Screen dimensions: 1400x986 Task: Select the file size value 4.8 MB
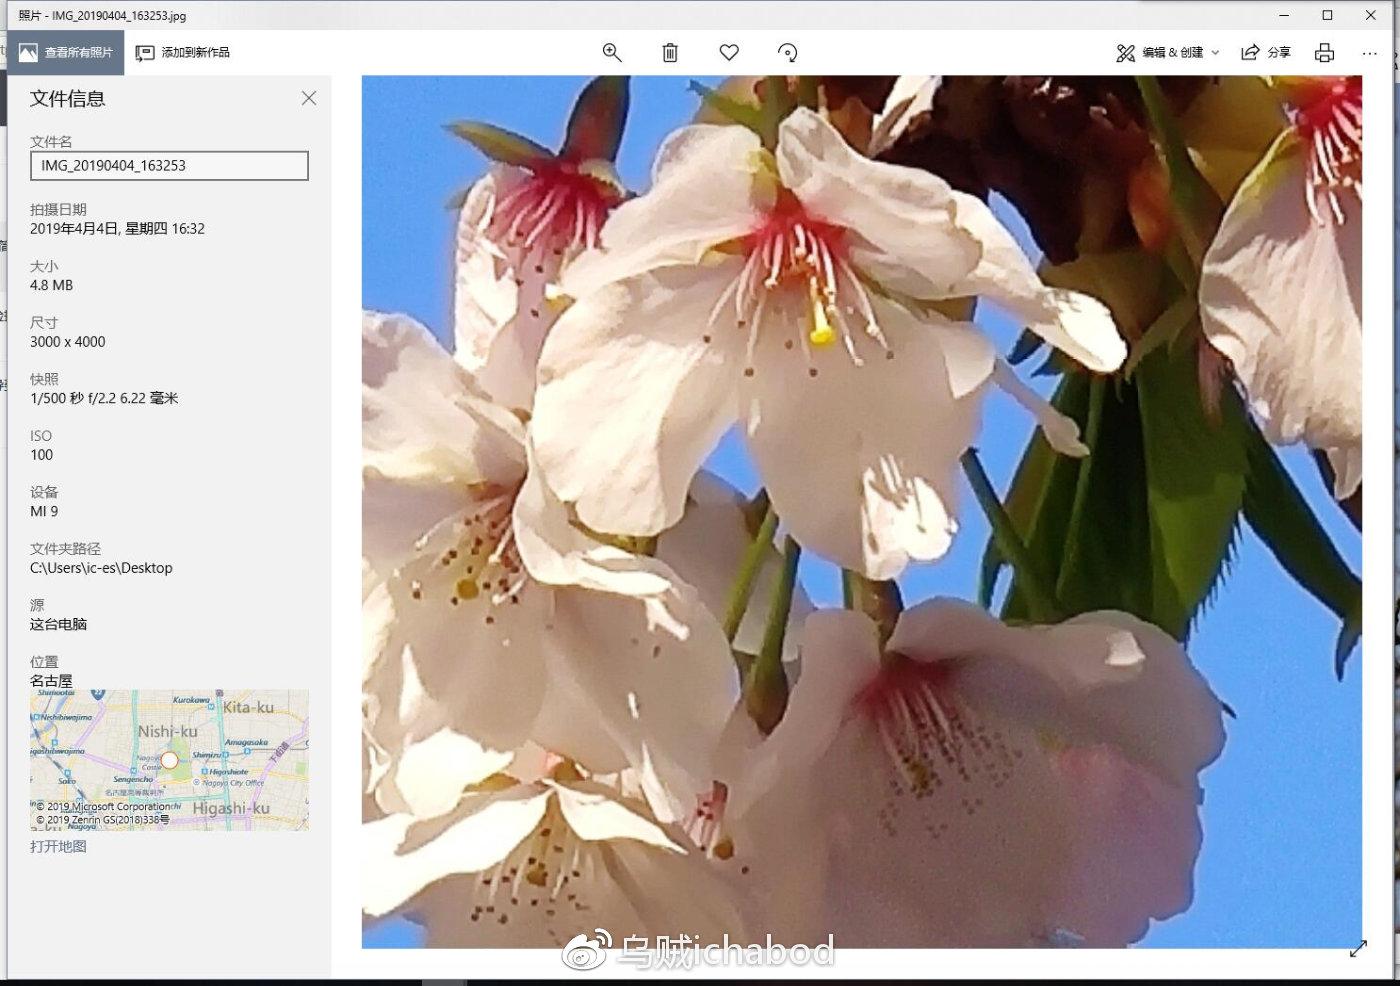[x=51, y=285]
